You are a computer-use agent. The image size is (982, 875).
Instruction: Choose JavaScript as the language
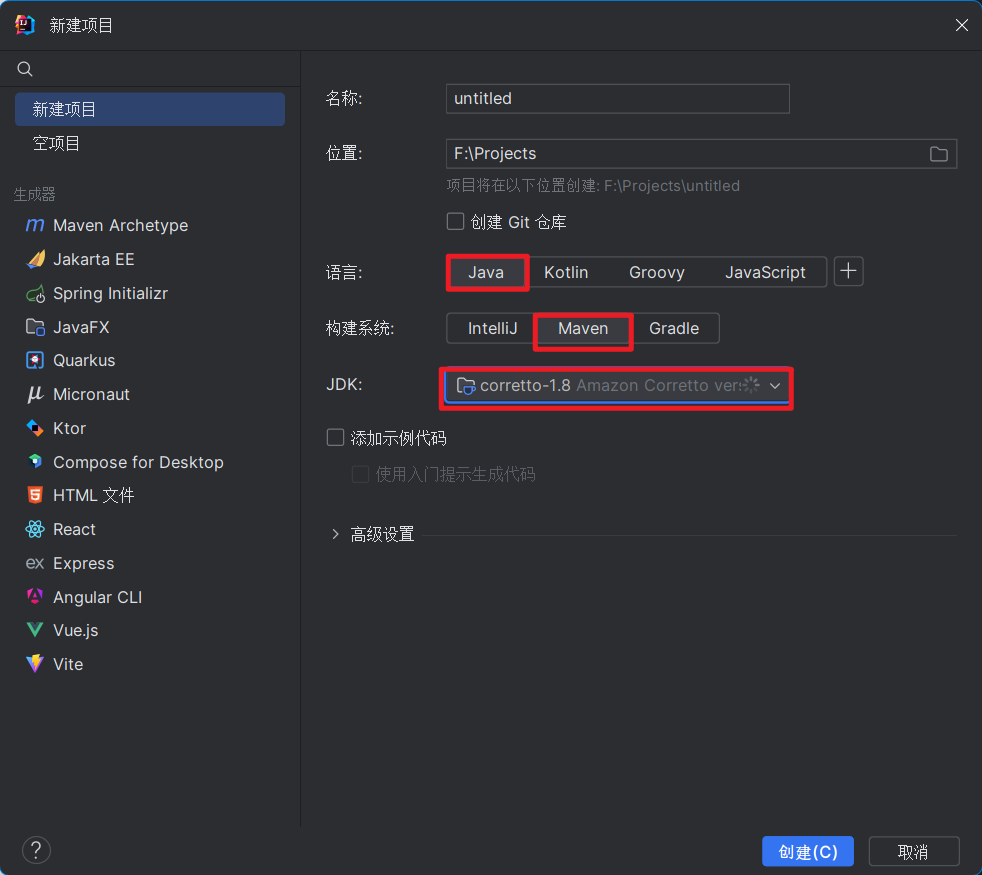765,272
